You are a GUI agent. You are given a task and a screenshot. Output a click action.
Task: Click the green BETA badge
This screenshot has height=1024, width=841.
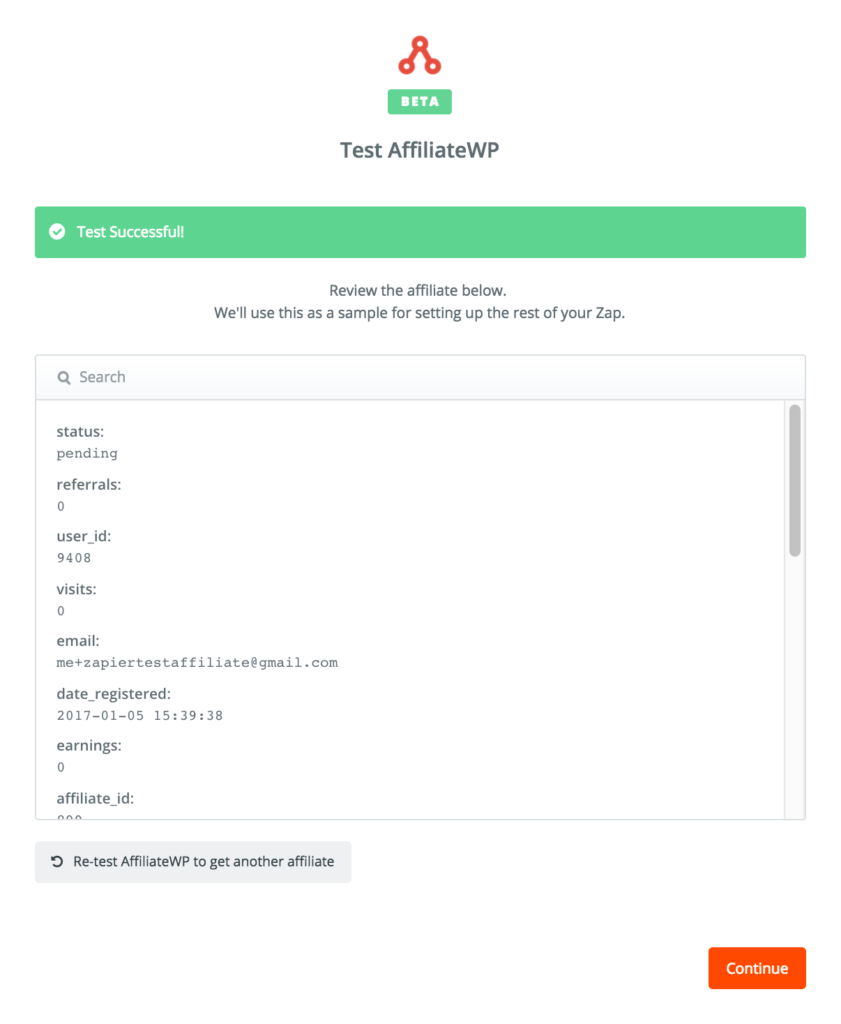tap(419, 101)
